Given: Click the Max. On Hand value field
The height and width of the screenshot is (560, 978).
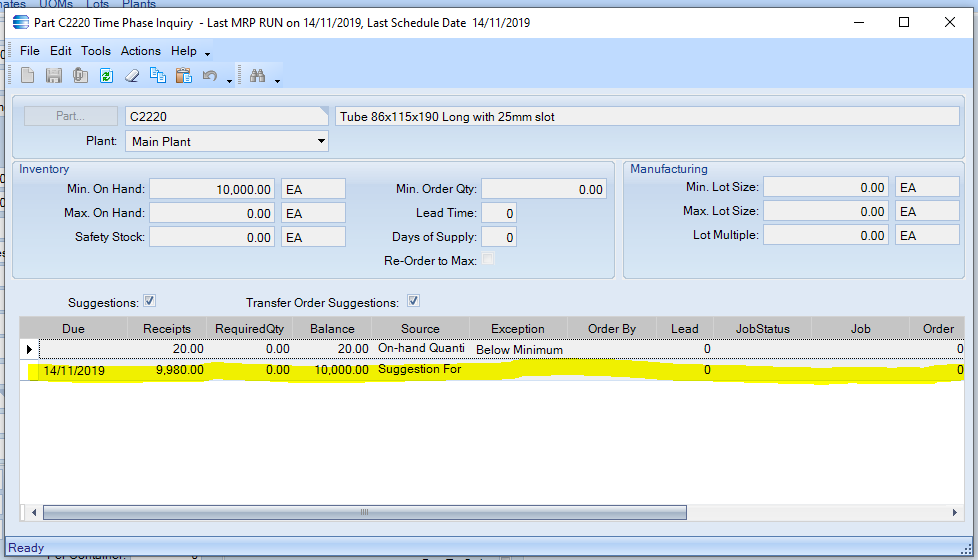Looking at the screenshot, I should [x=212, y=213].
